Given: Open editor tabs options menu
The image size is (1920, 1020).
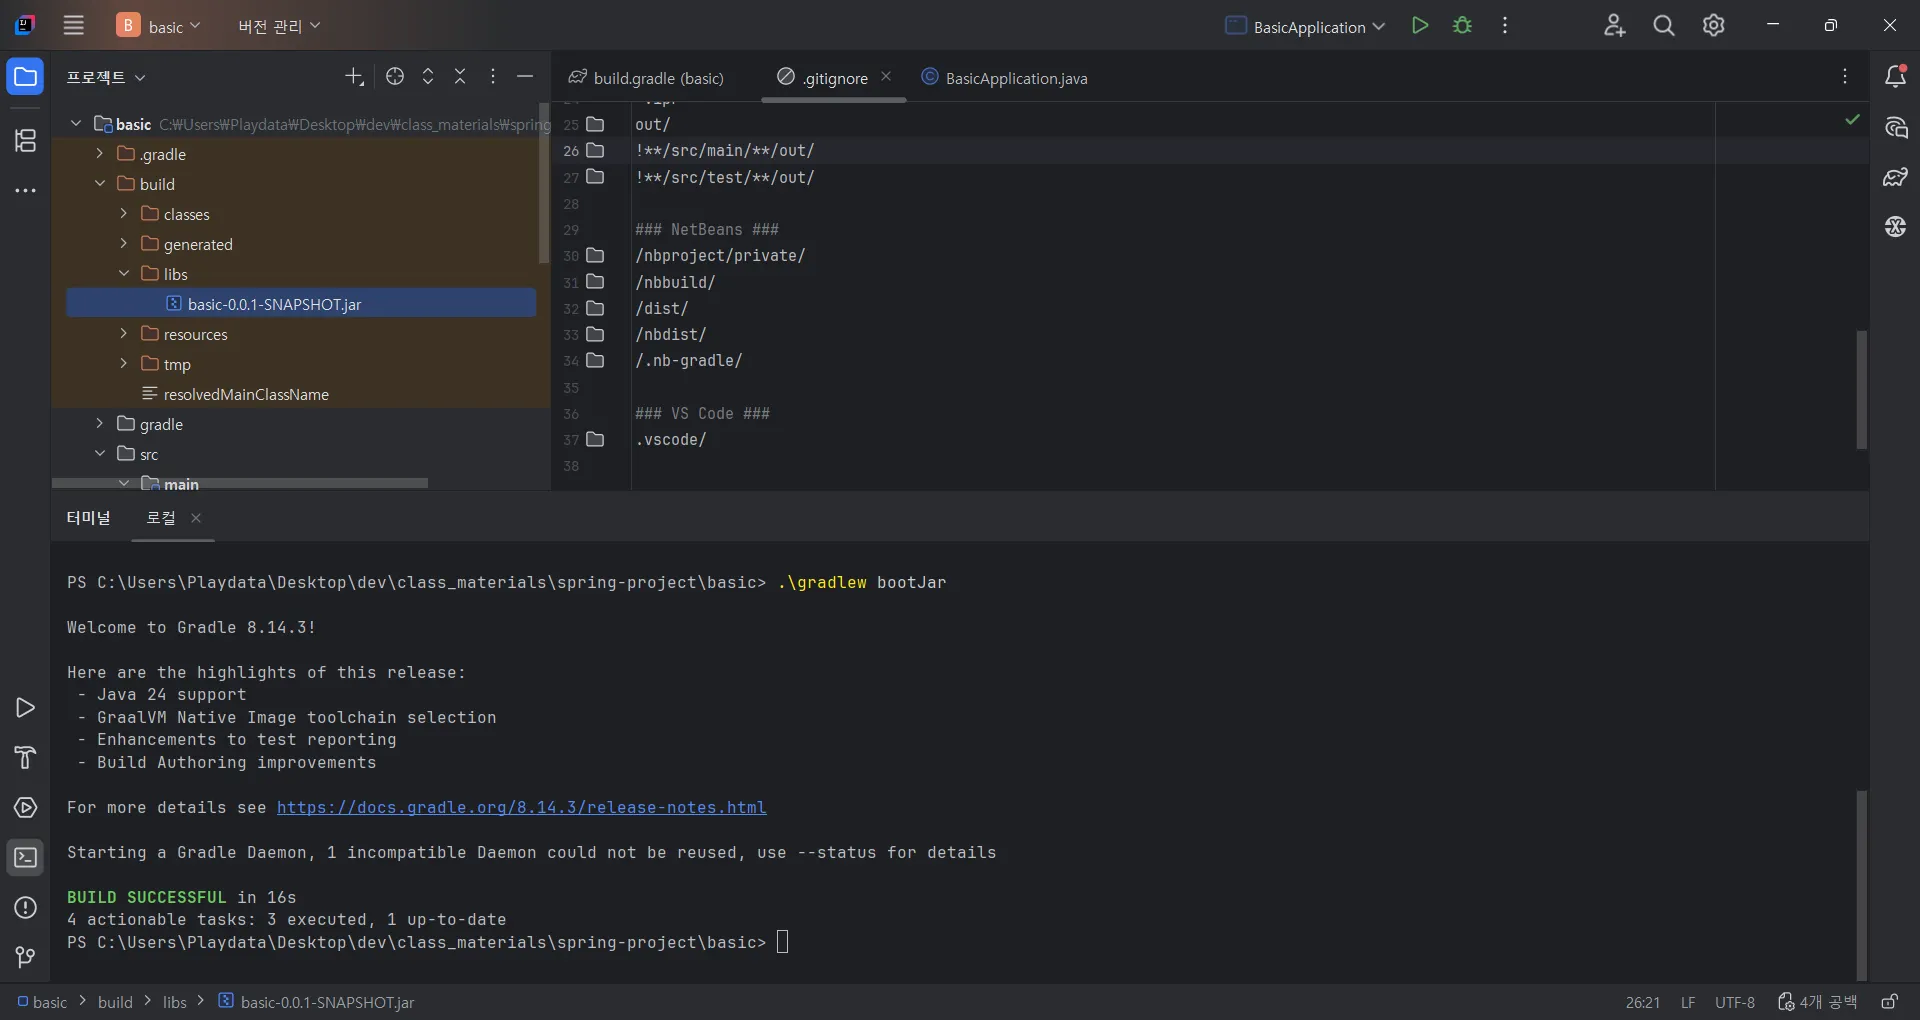Looking at the screenshot, I should (1845, 77).
